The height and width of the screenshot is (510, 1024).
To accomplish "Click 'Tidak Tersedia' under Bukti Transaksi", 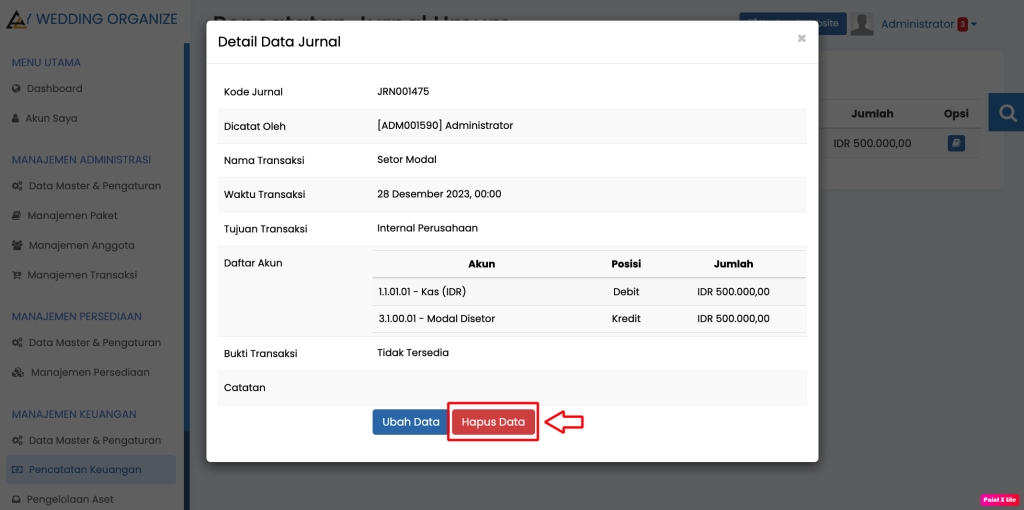I will coord(413,353).
